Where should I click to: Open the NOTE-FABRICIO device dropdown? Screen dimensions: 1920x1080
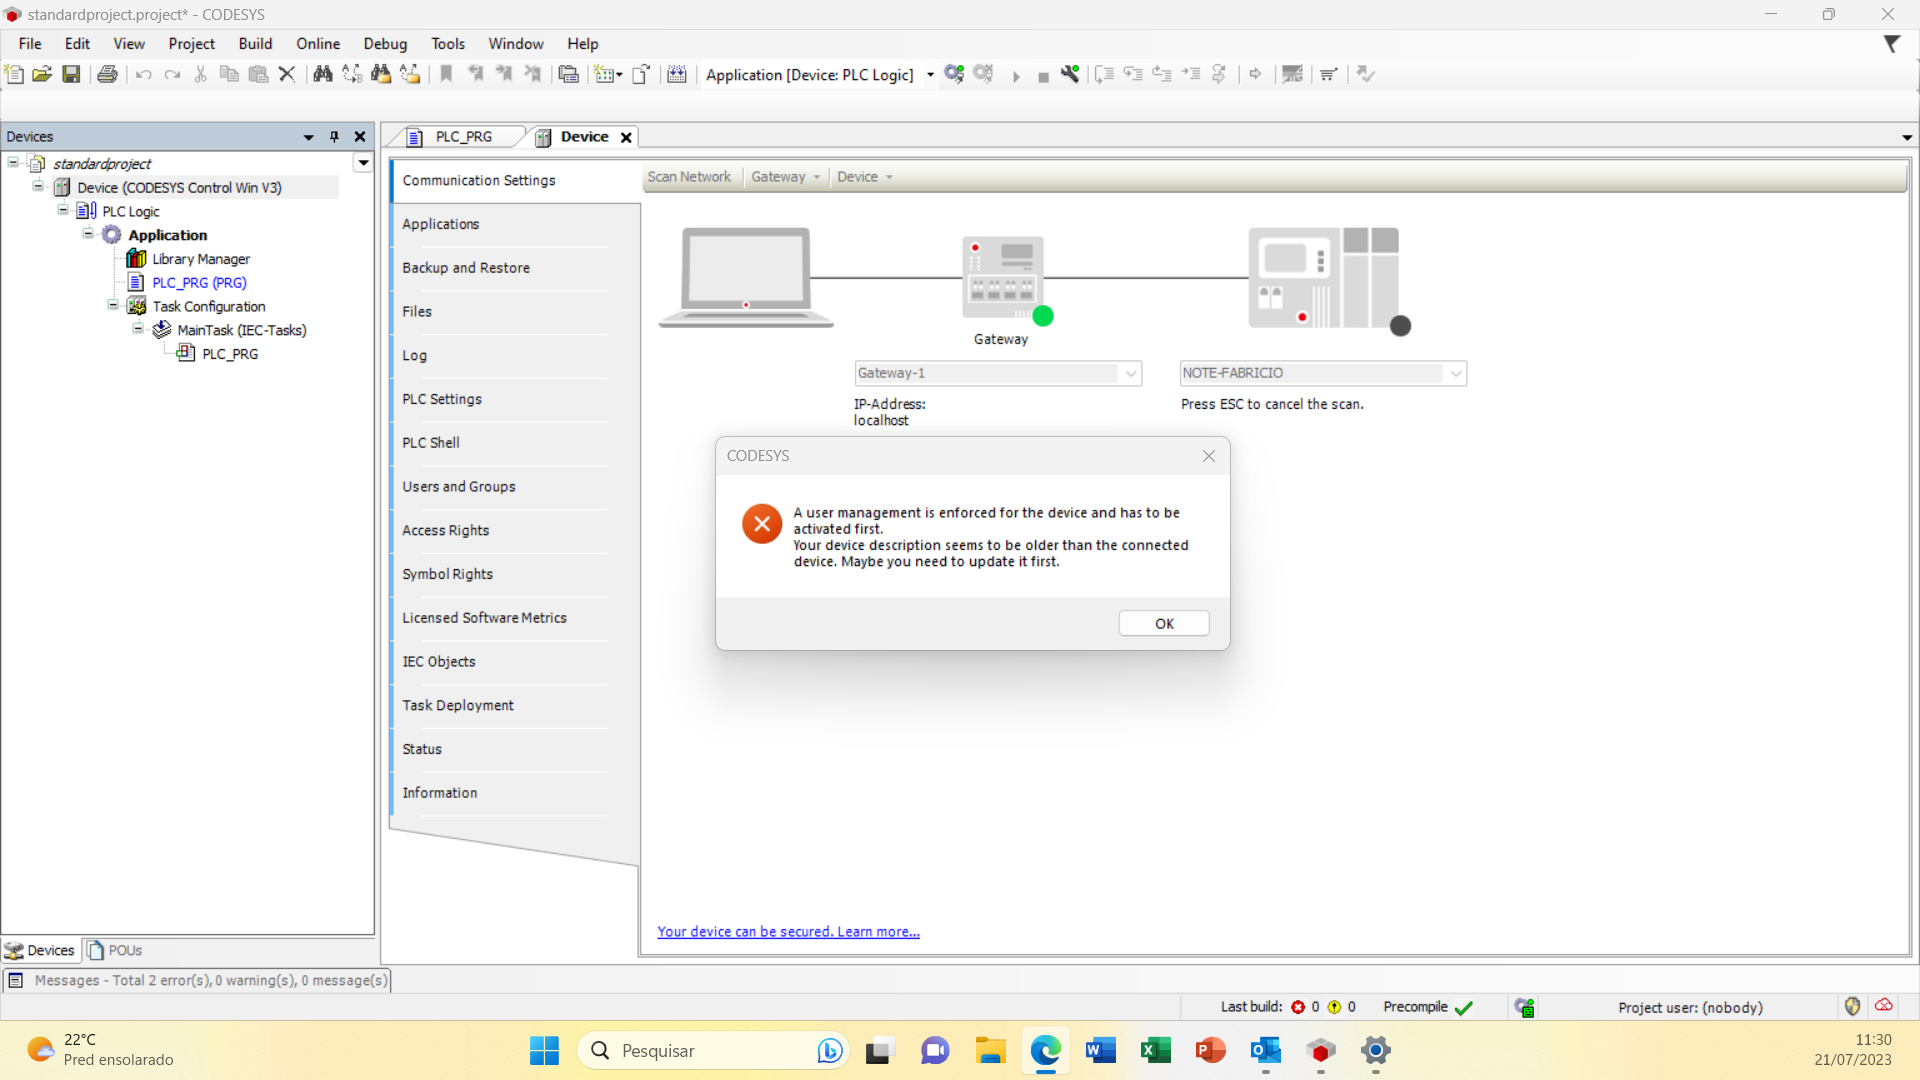click(1455, 373)
